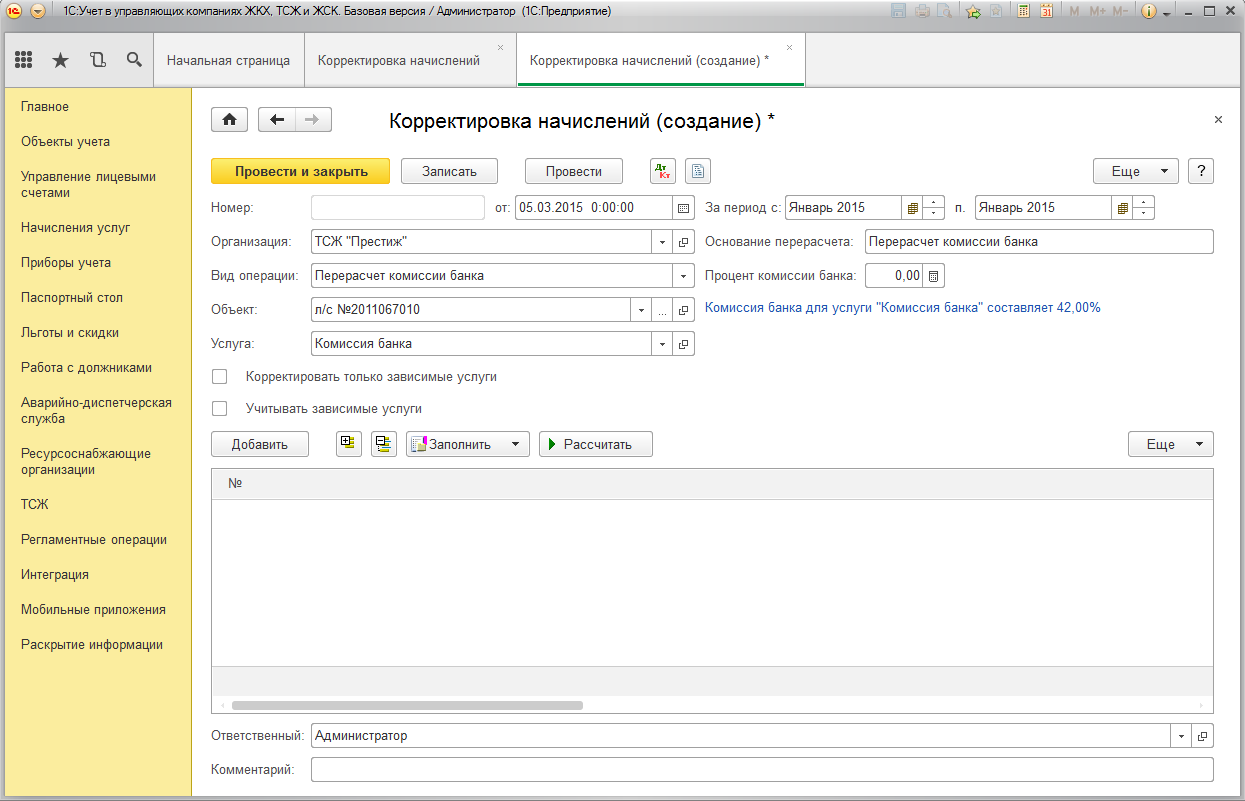Image resolution: width=1245 pixels, height=801 pixels.
Task: Open Регламентные операции section
Action: pyautogui.click(x=94, y=539)
